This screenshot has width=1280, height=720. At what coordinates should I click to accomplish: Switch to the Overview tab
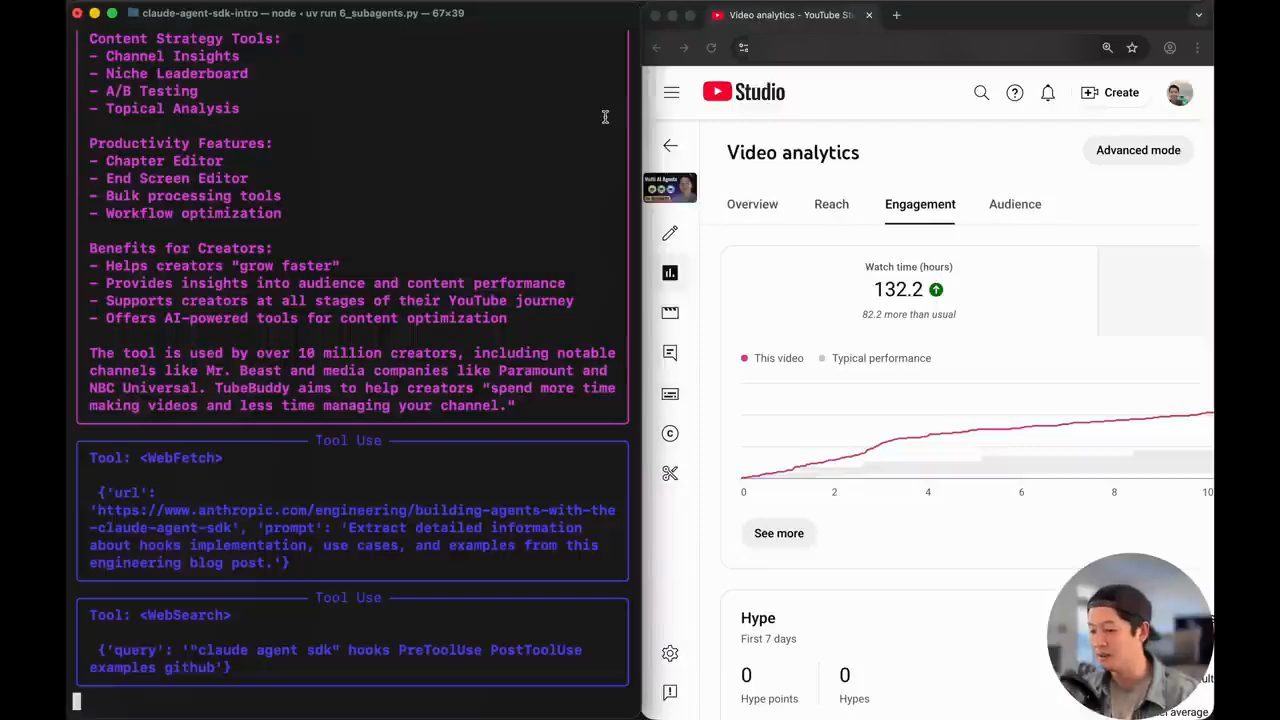click(752, 204)
